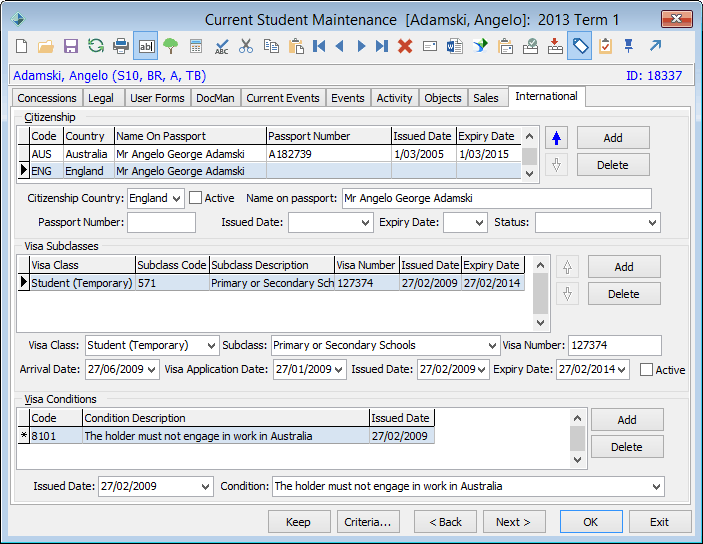Move citizenship row up with blue arrow
The width and height of the screenshot is (703, 544).
(556, 138)
